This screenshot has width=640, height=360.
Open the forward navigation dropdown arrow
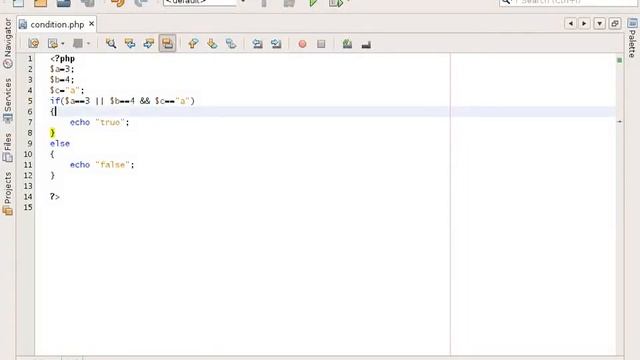(88, 44)
